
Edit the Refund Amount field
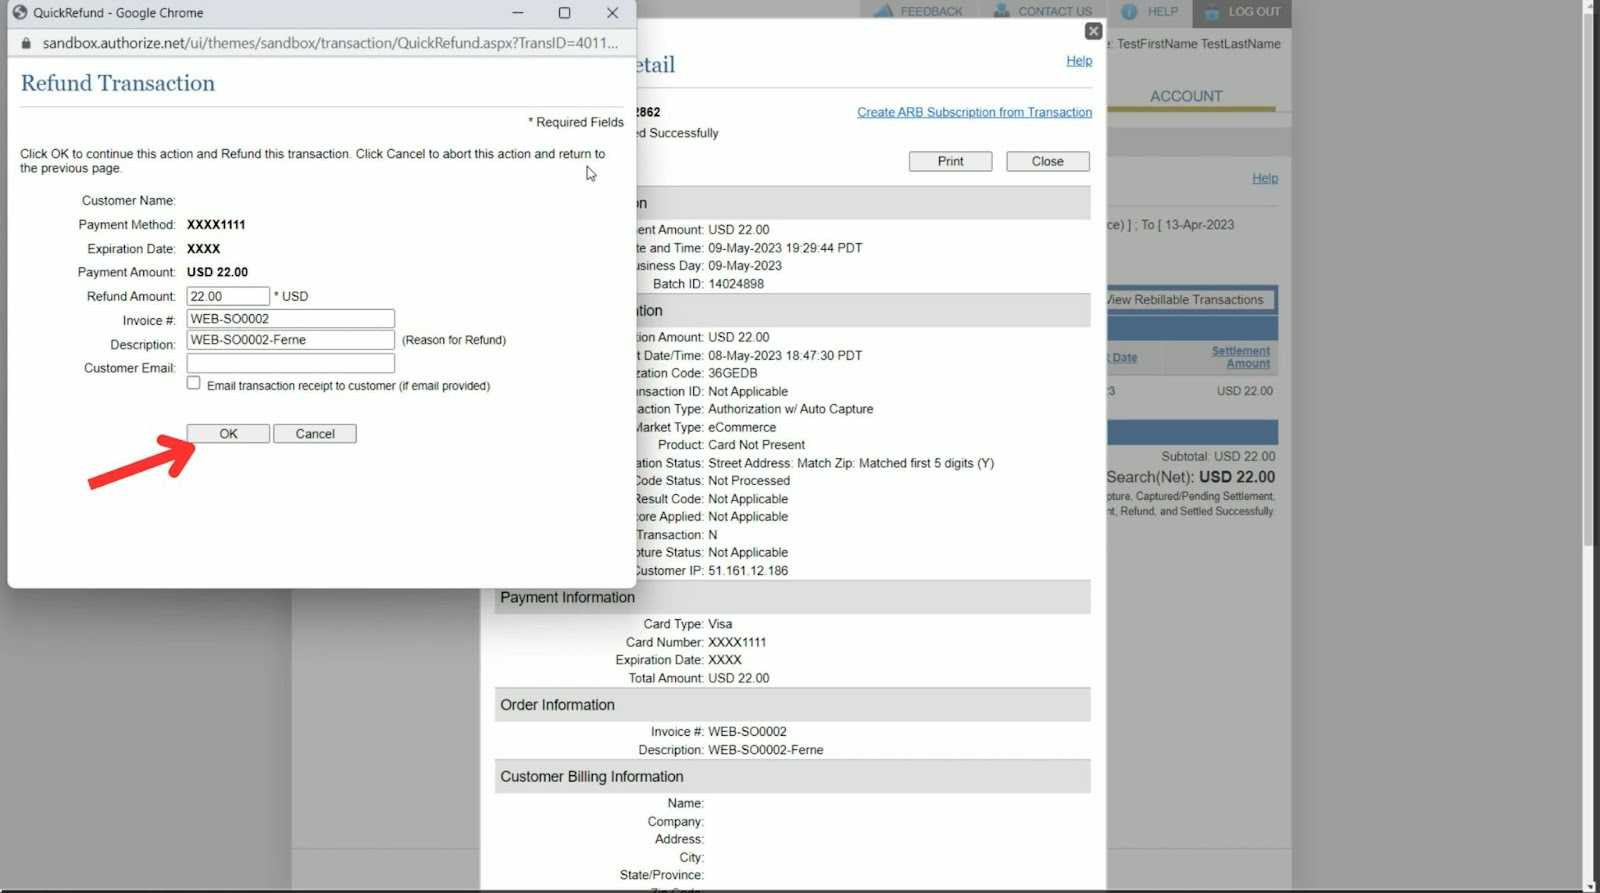[x=228, y=296]
